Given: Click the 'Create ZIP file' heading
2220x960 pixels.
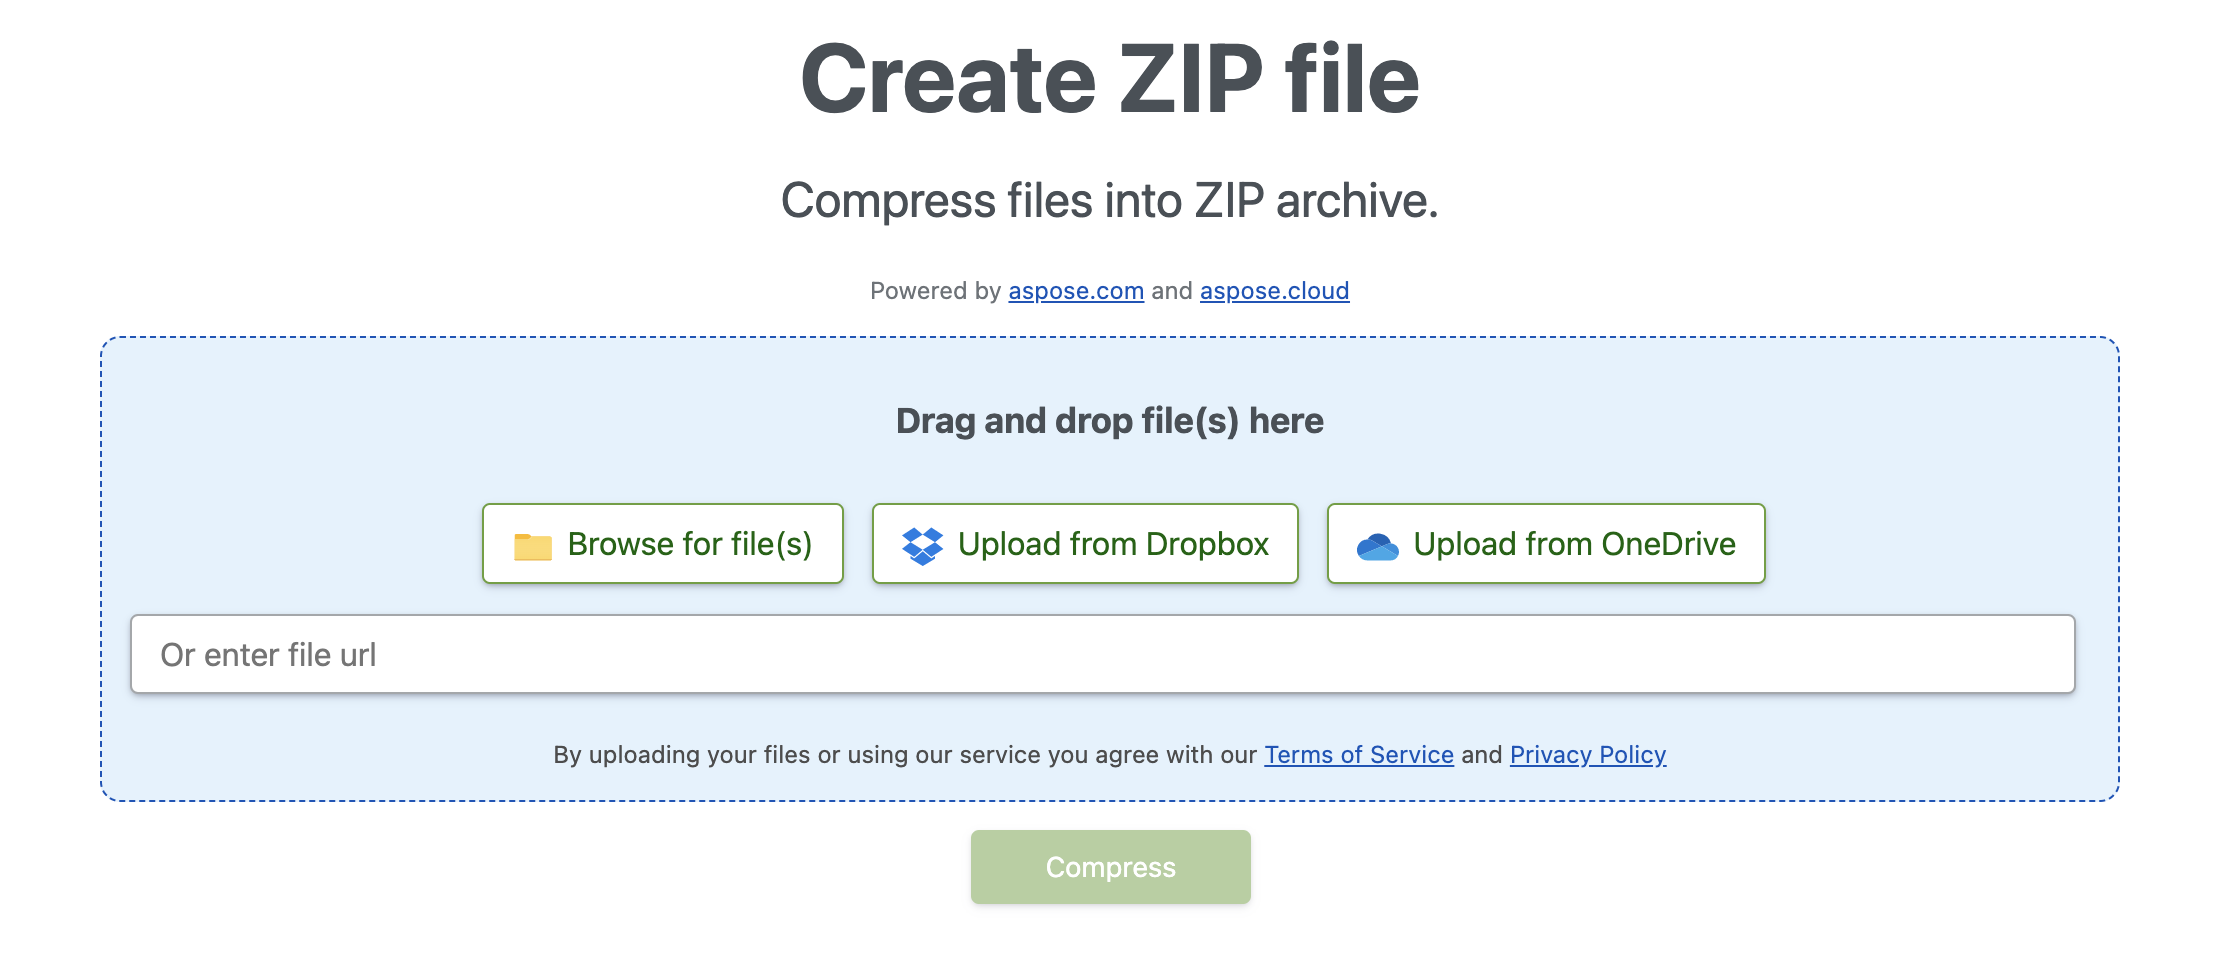Looking at the screenshot, I should click(x=1109, y=79).
